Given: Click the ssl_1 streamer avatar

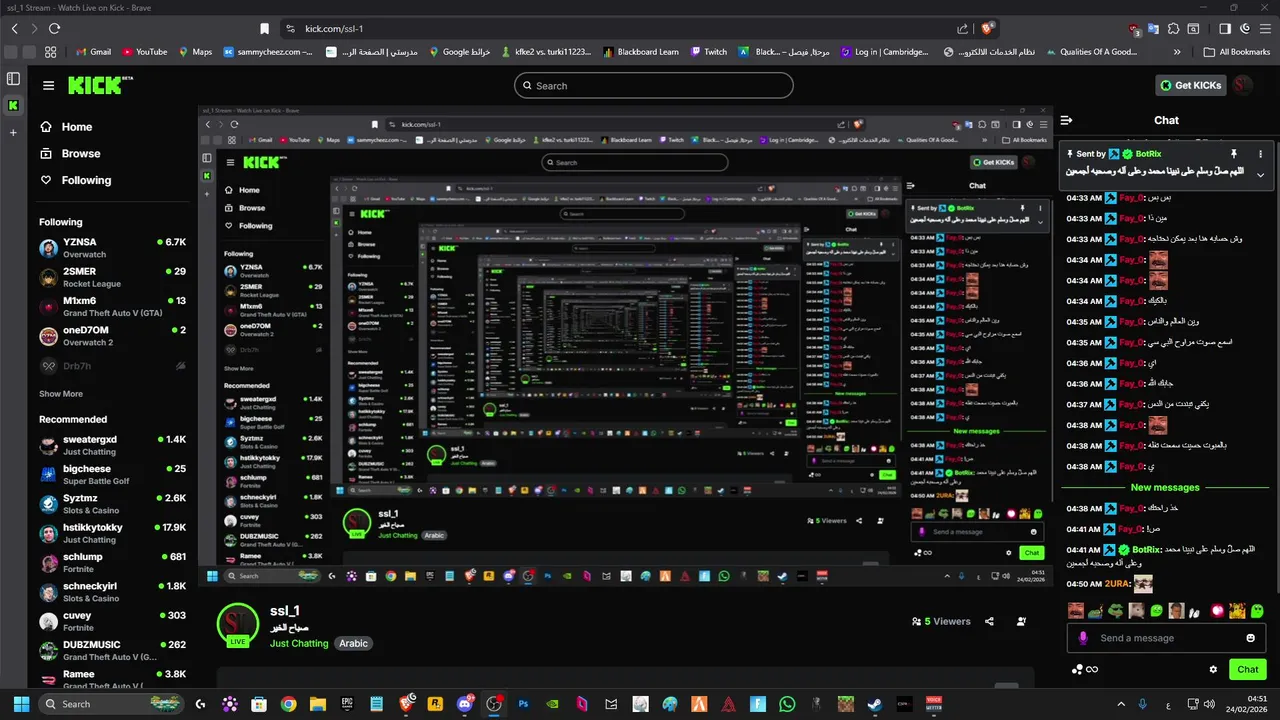Looking at the screenshot, I should point(237,623).
